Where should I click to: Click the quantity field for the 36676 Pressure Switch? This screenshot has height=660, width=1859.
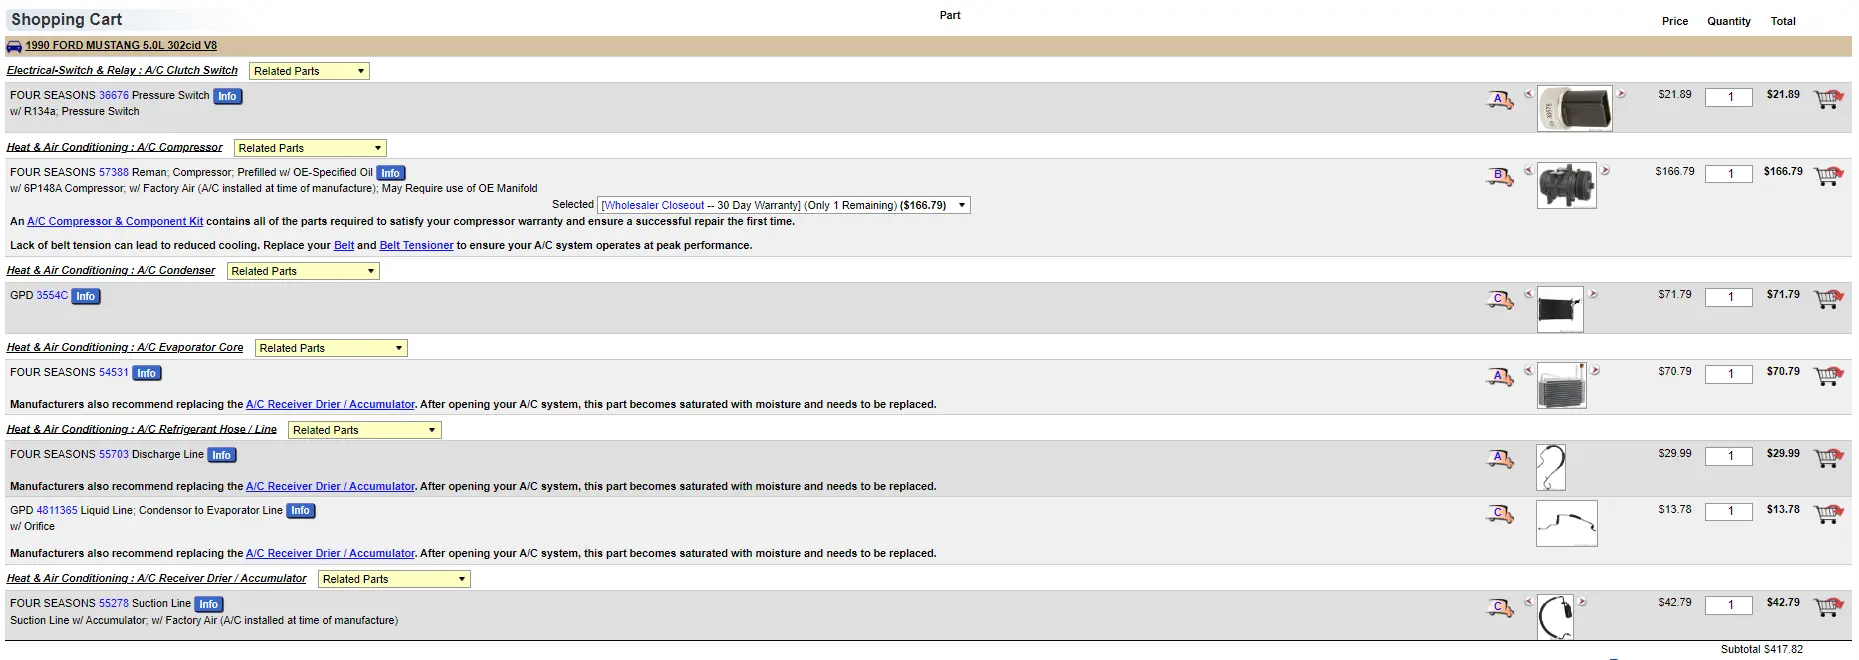coord(1729,97)
